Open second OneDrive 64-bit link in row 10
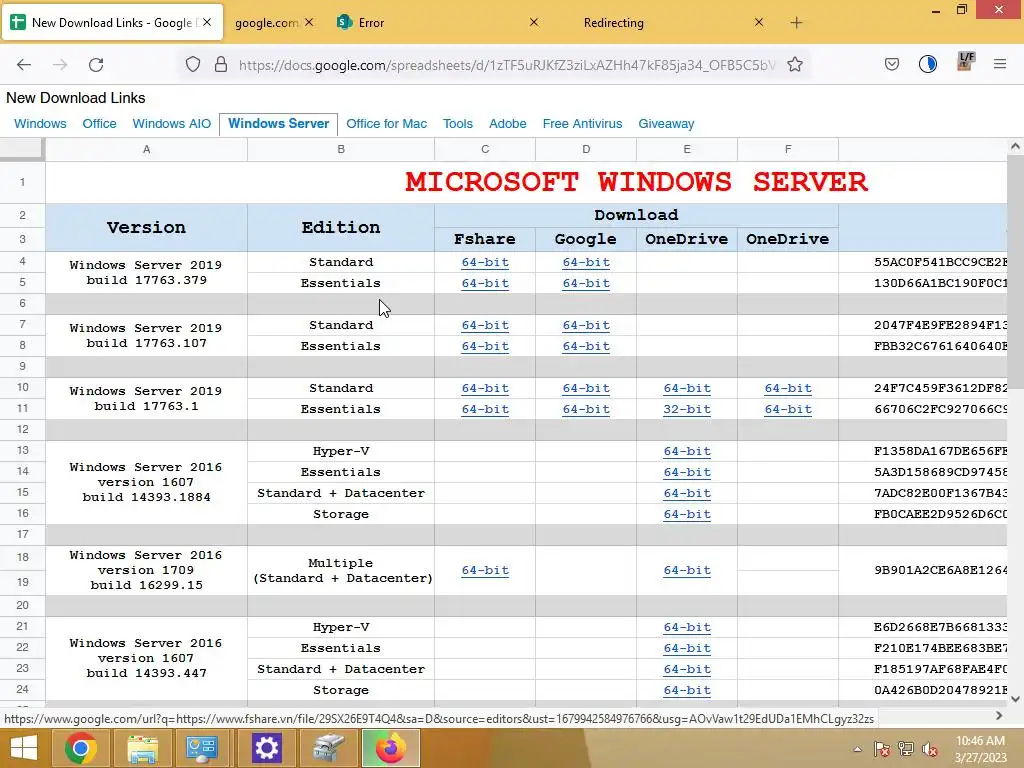Image resolution: width=1024 pixels, height=768 pixels. click(x=788, y=389)
